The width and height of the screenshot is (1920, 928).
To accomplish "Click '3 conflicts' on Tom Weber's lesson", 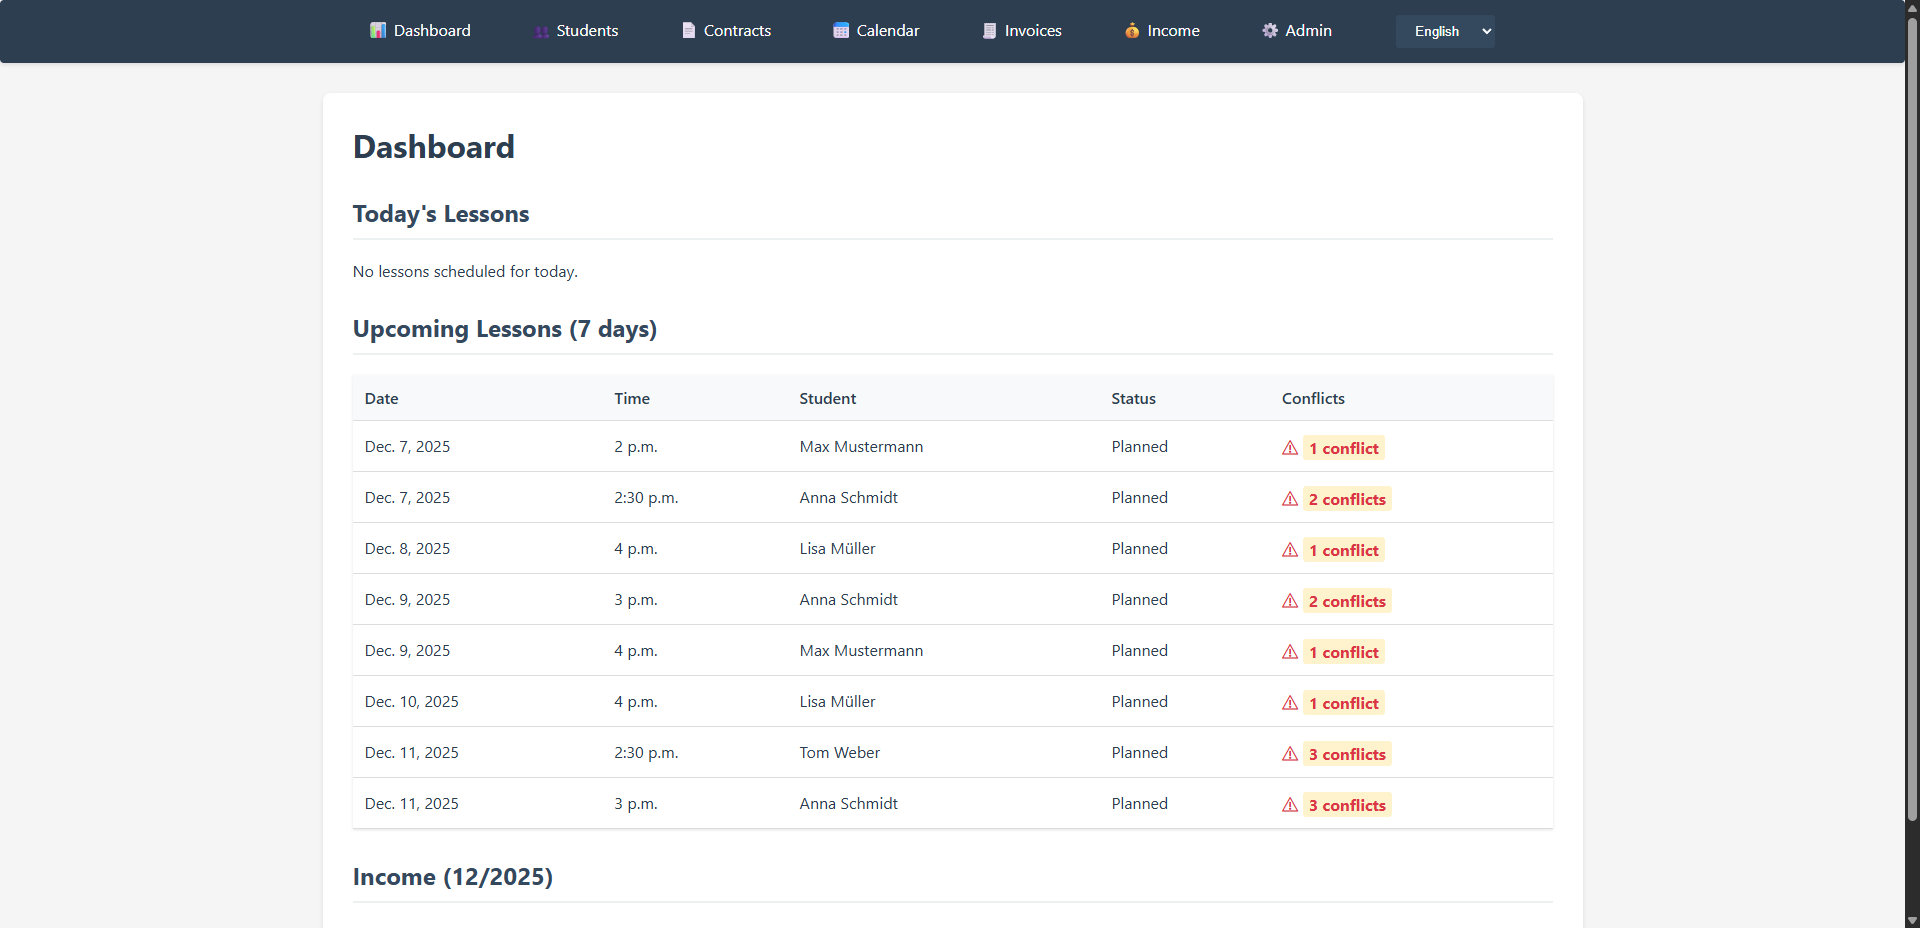I will (1347, 753).
